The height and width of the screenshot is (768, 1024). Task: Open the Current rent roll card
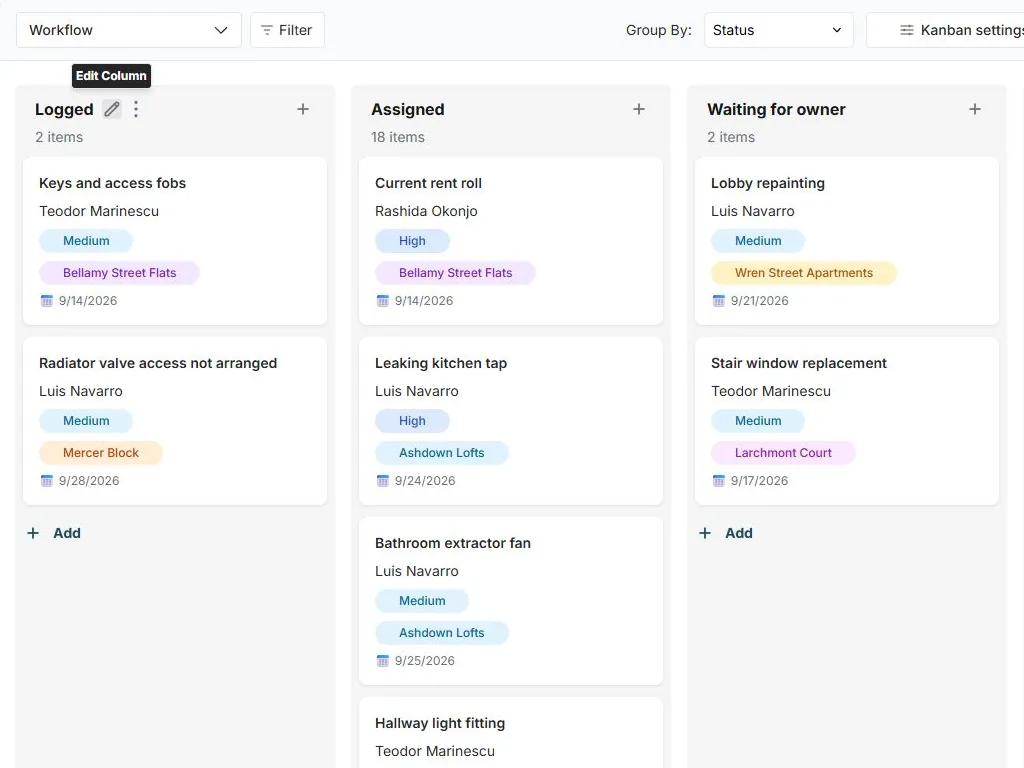(511, 240)
